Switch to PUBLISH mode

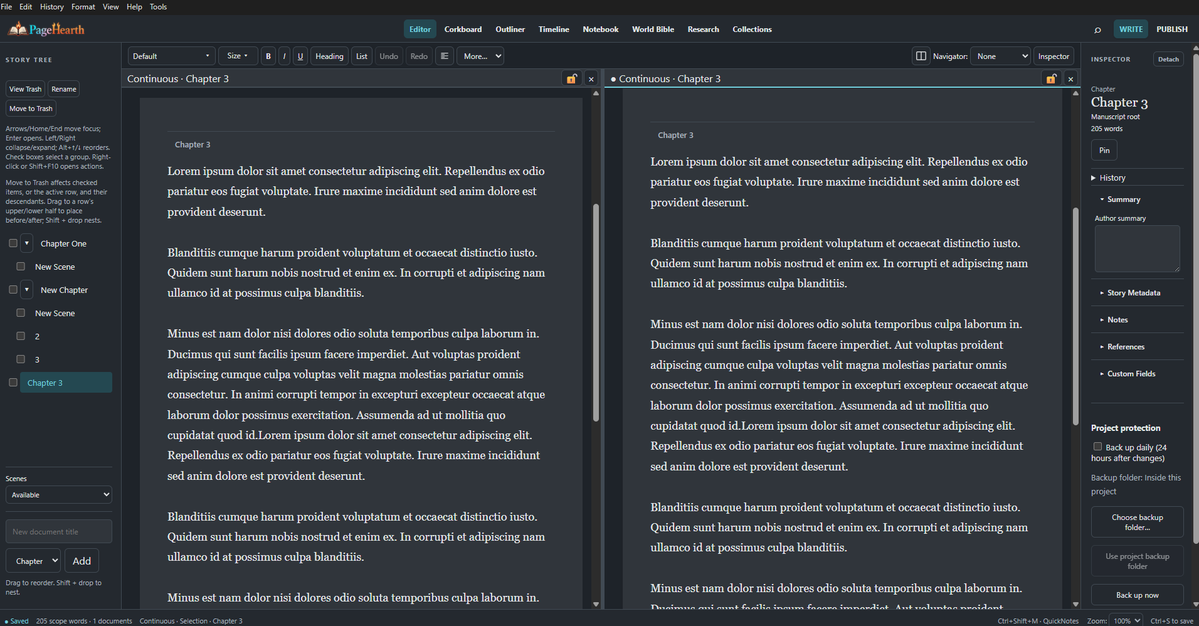coord(1171,29)
